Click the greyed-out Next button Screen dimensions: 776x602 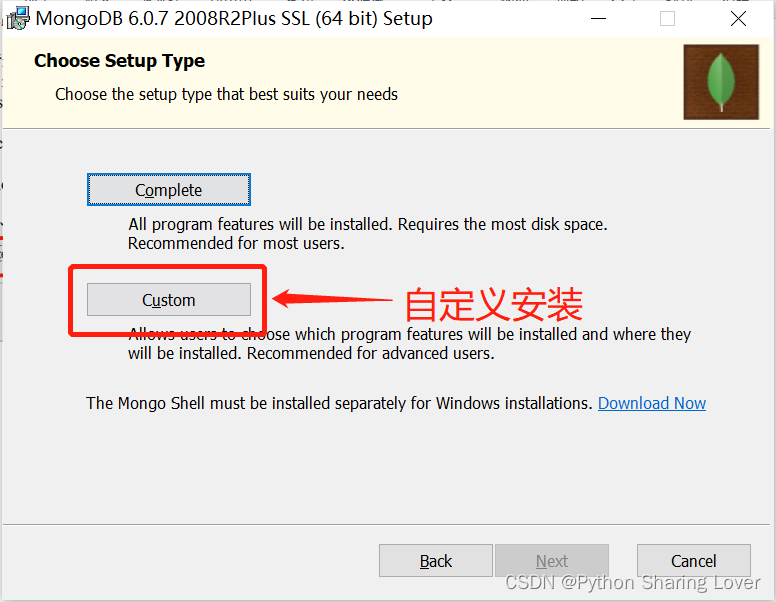coord(552,561)
